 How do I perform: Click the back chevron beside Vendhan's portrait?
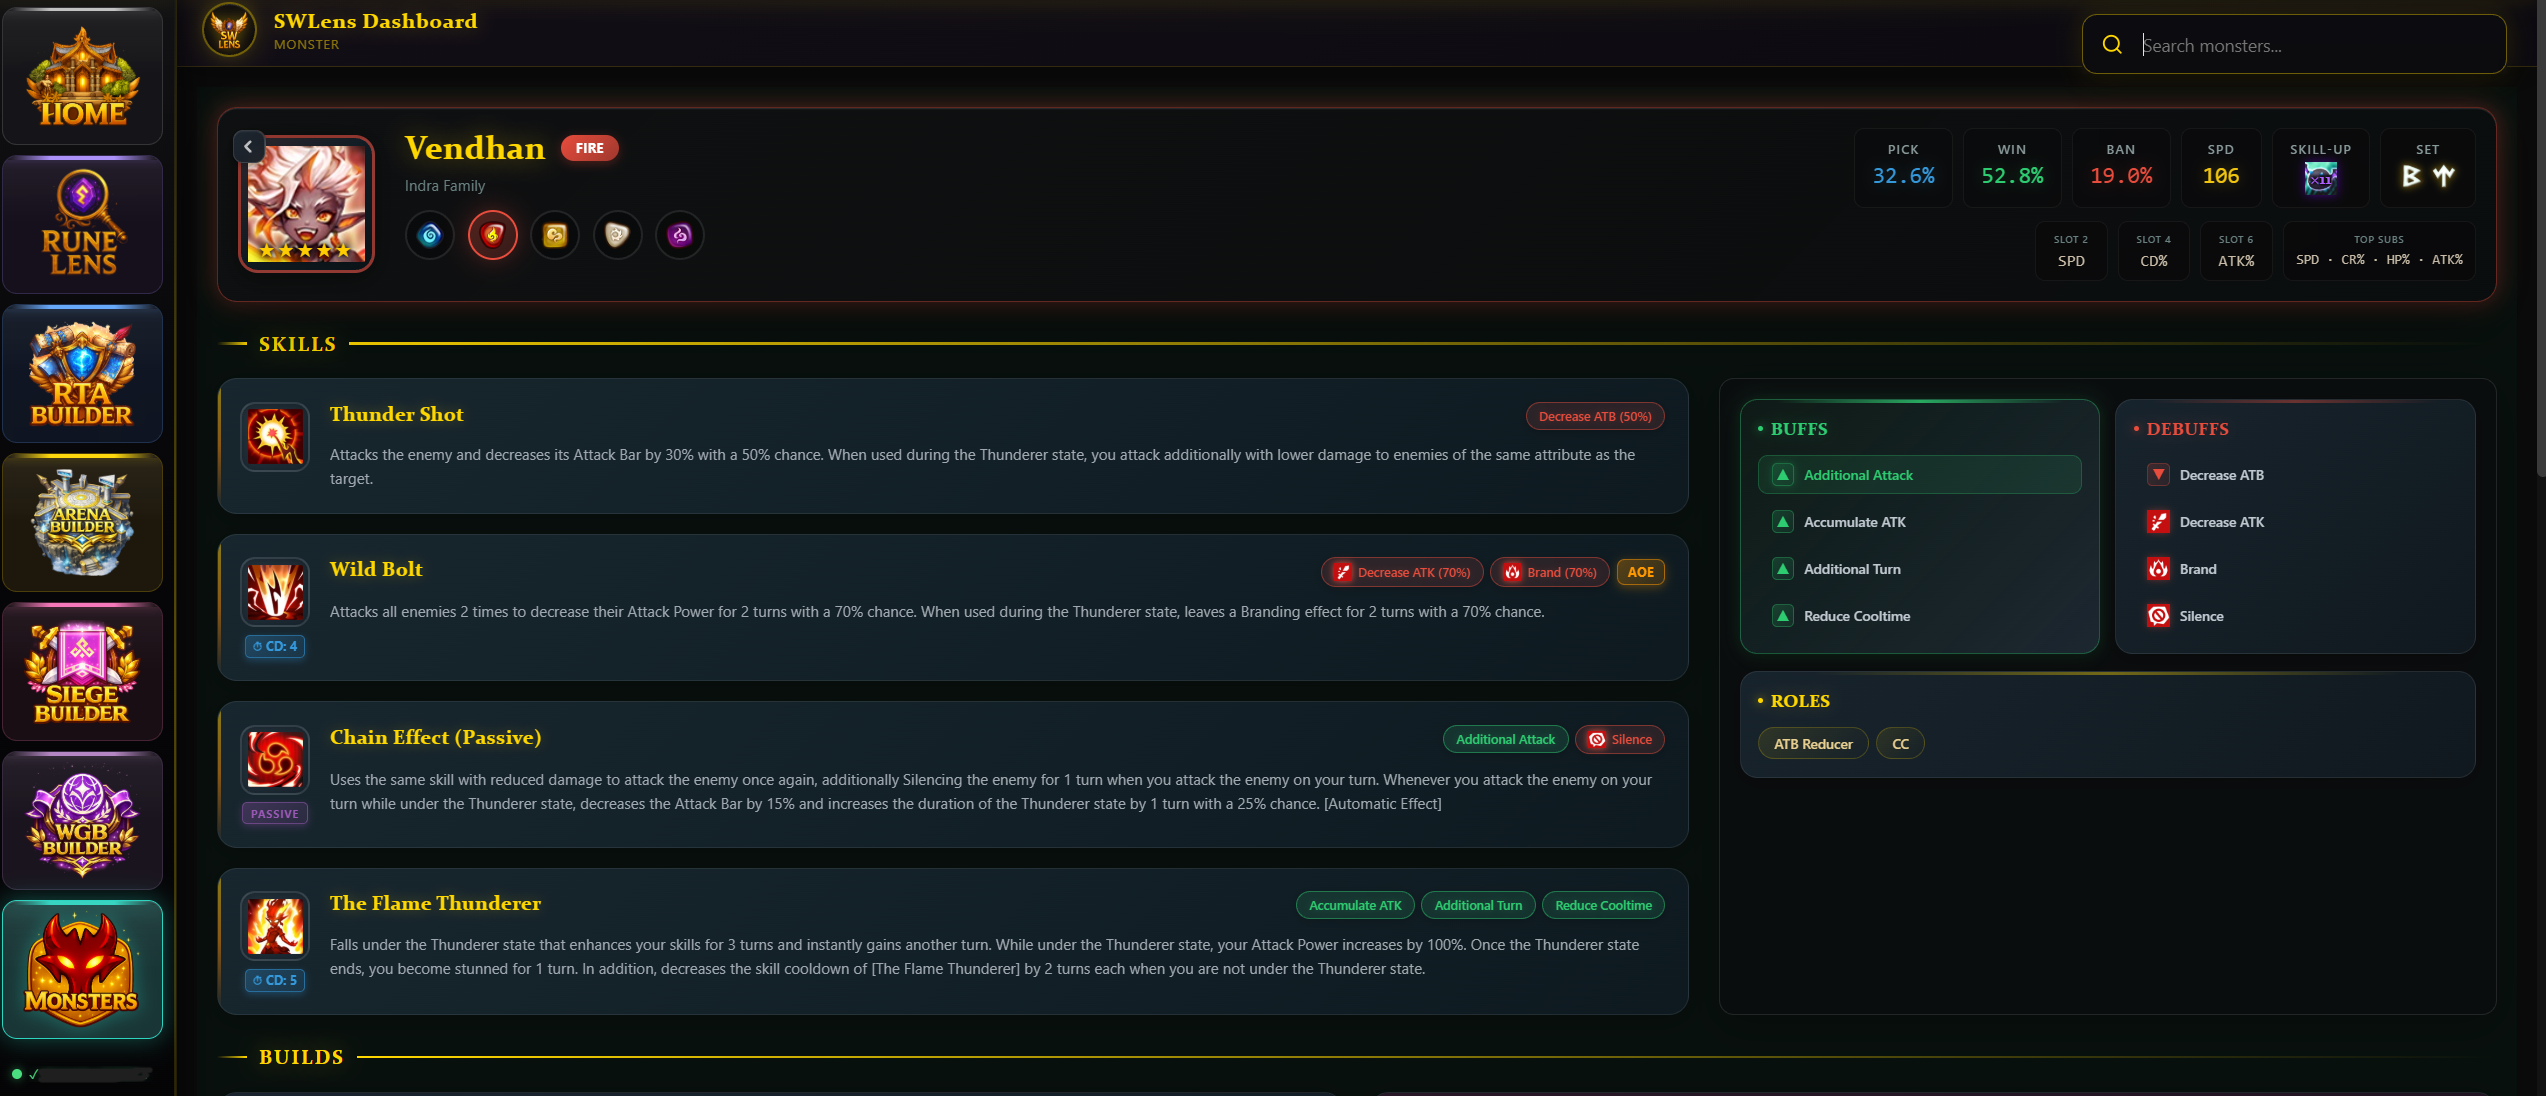248,146
